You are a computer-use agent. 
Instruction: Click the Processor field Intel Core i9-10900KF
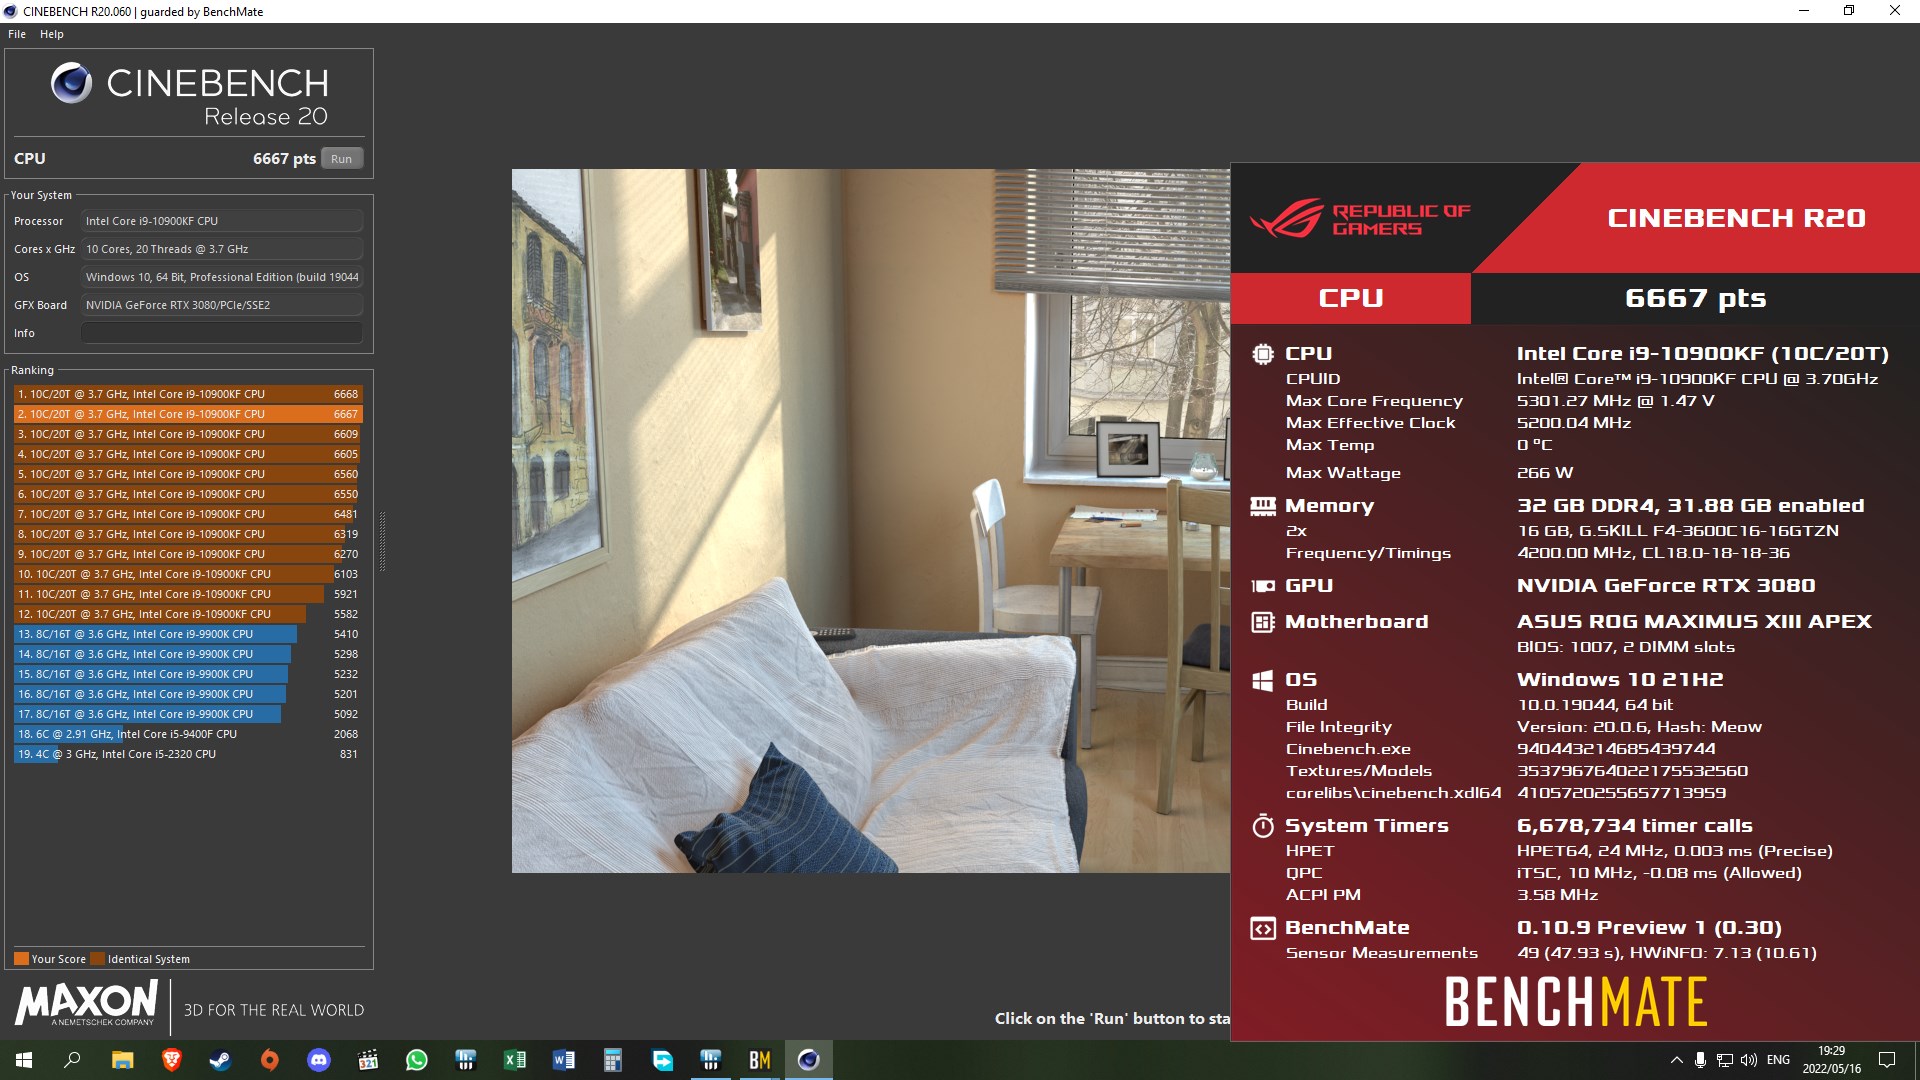pyautogui.click(x=222, y=221)
